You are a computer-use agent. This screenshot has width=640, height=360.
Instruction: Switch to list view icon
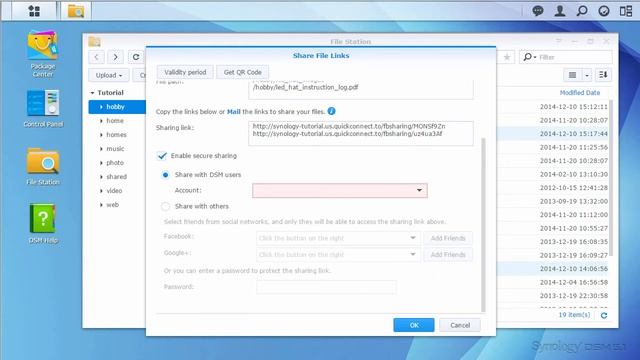click(573, 75)
